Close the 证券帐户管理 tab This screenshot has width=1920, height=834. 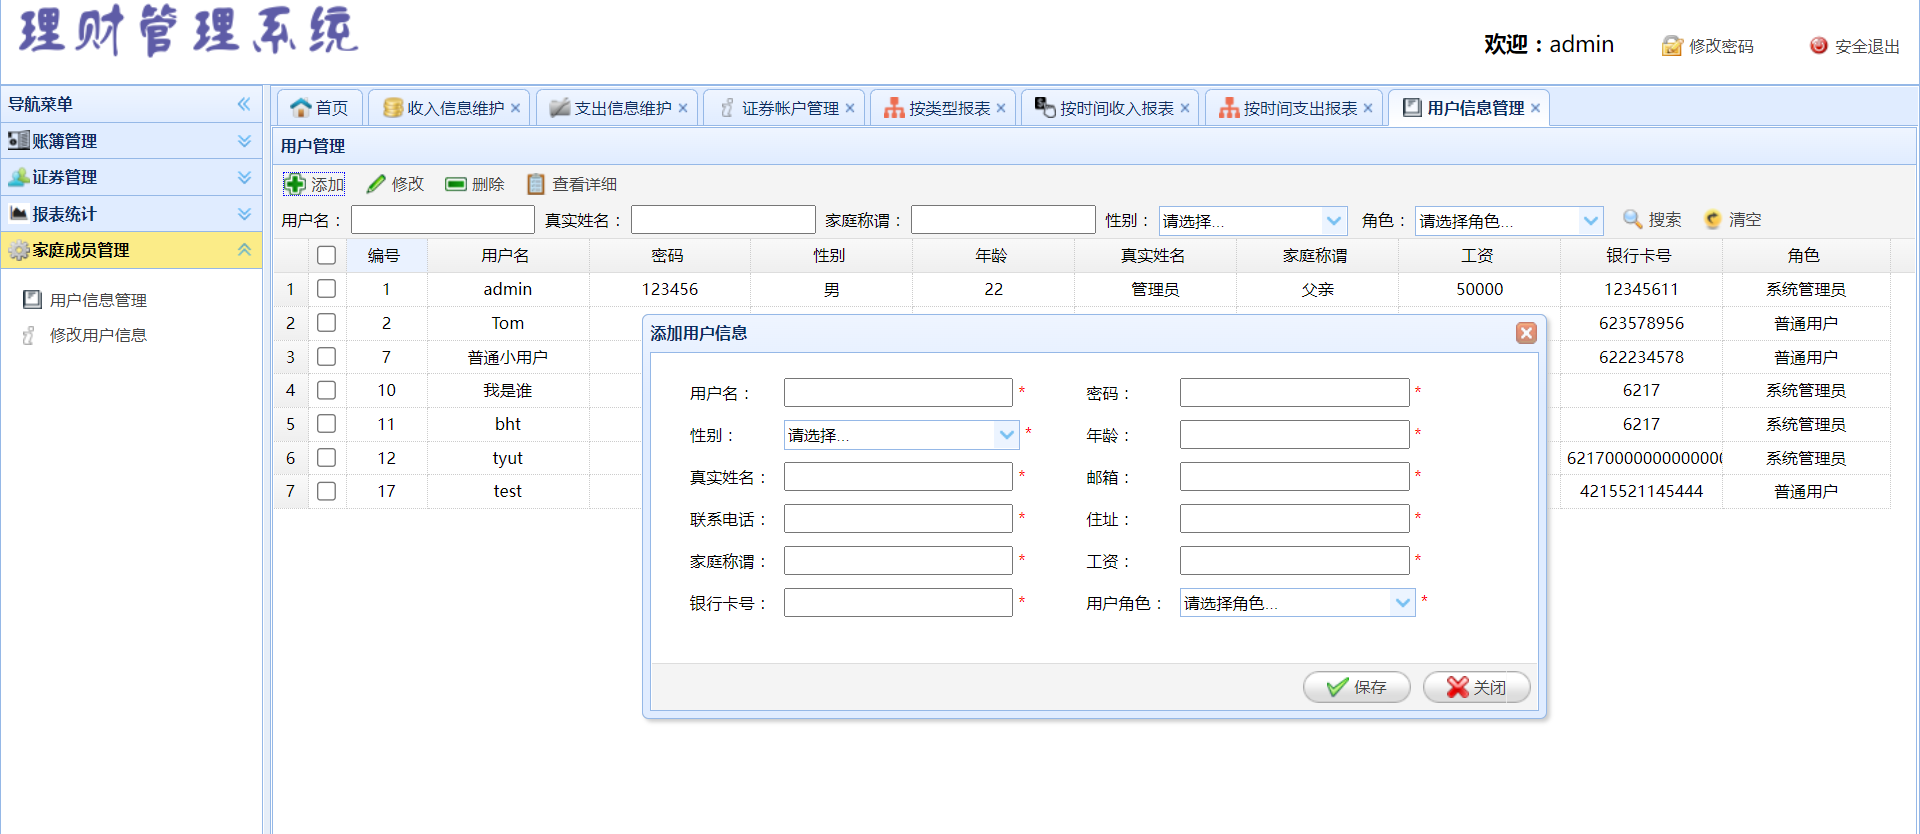tap(850, 108)
